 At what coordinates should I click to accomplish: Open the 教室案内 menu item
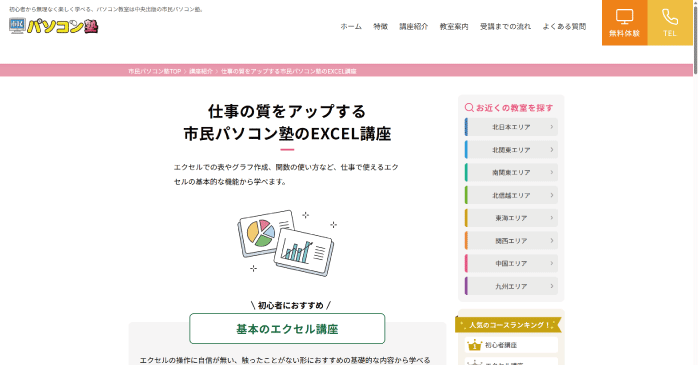pyautogui.click(x=454, y=27)
